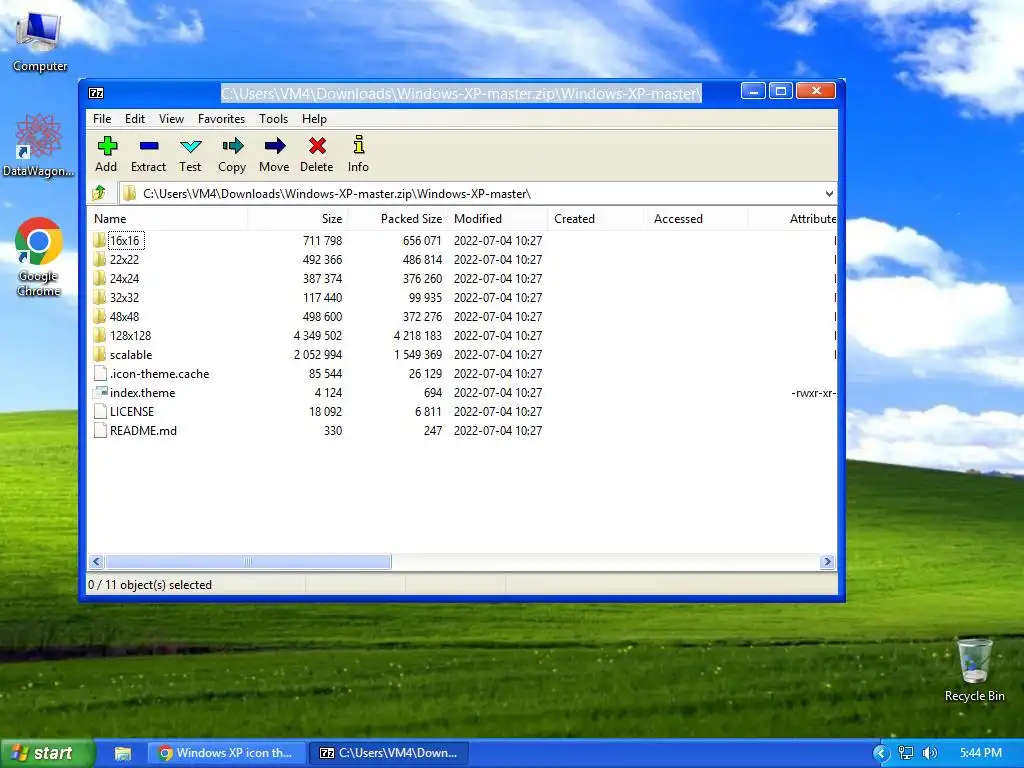Select the README.md file icon
The image size is (1024, 768).
(100, 430)
